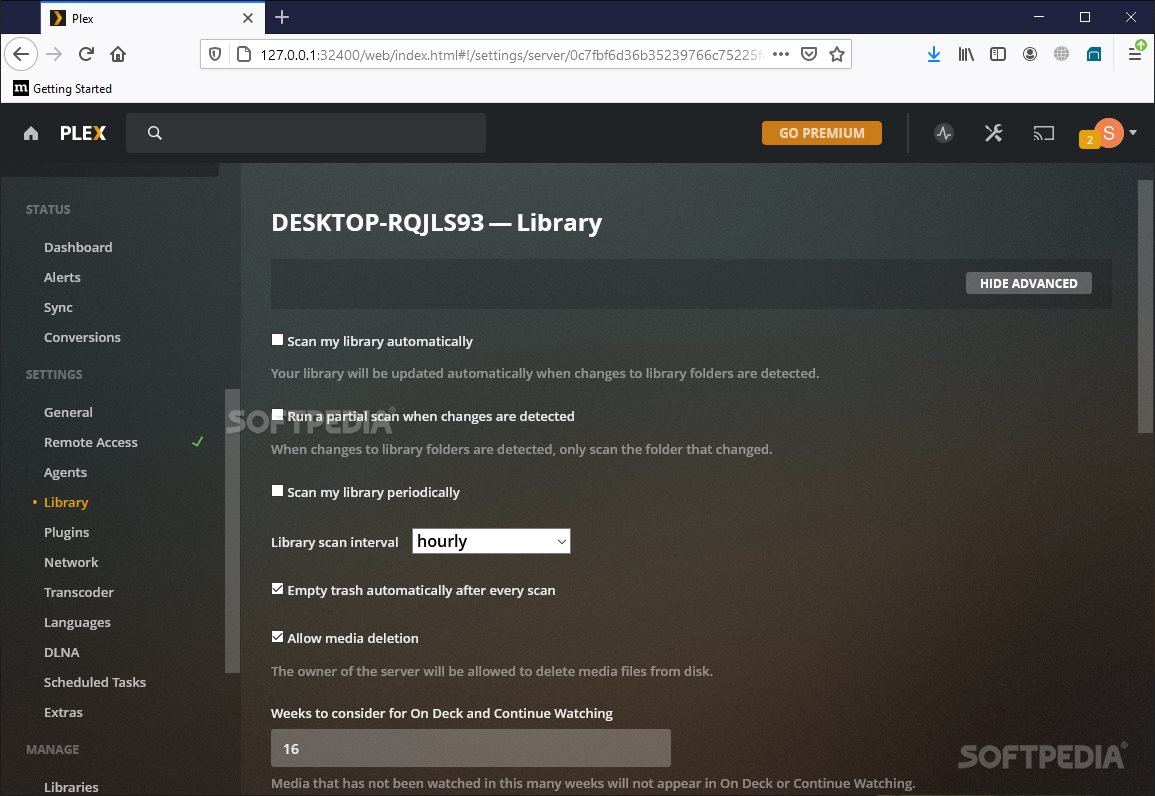Open Scheduled Tasks settings

[x=94, y=683]
